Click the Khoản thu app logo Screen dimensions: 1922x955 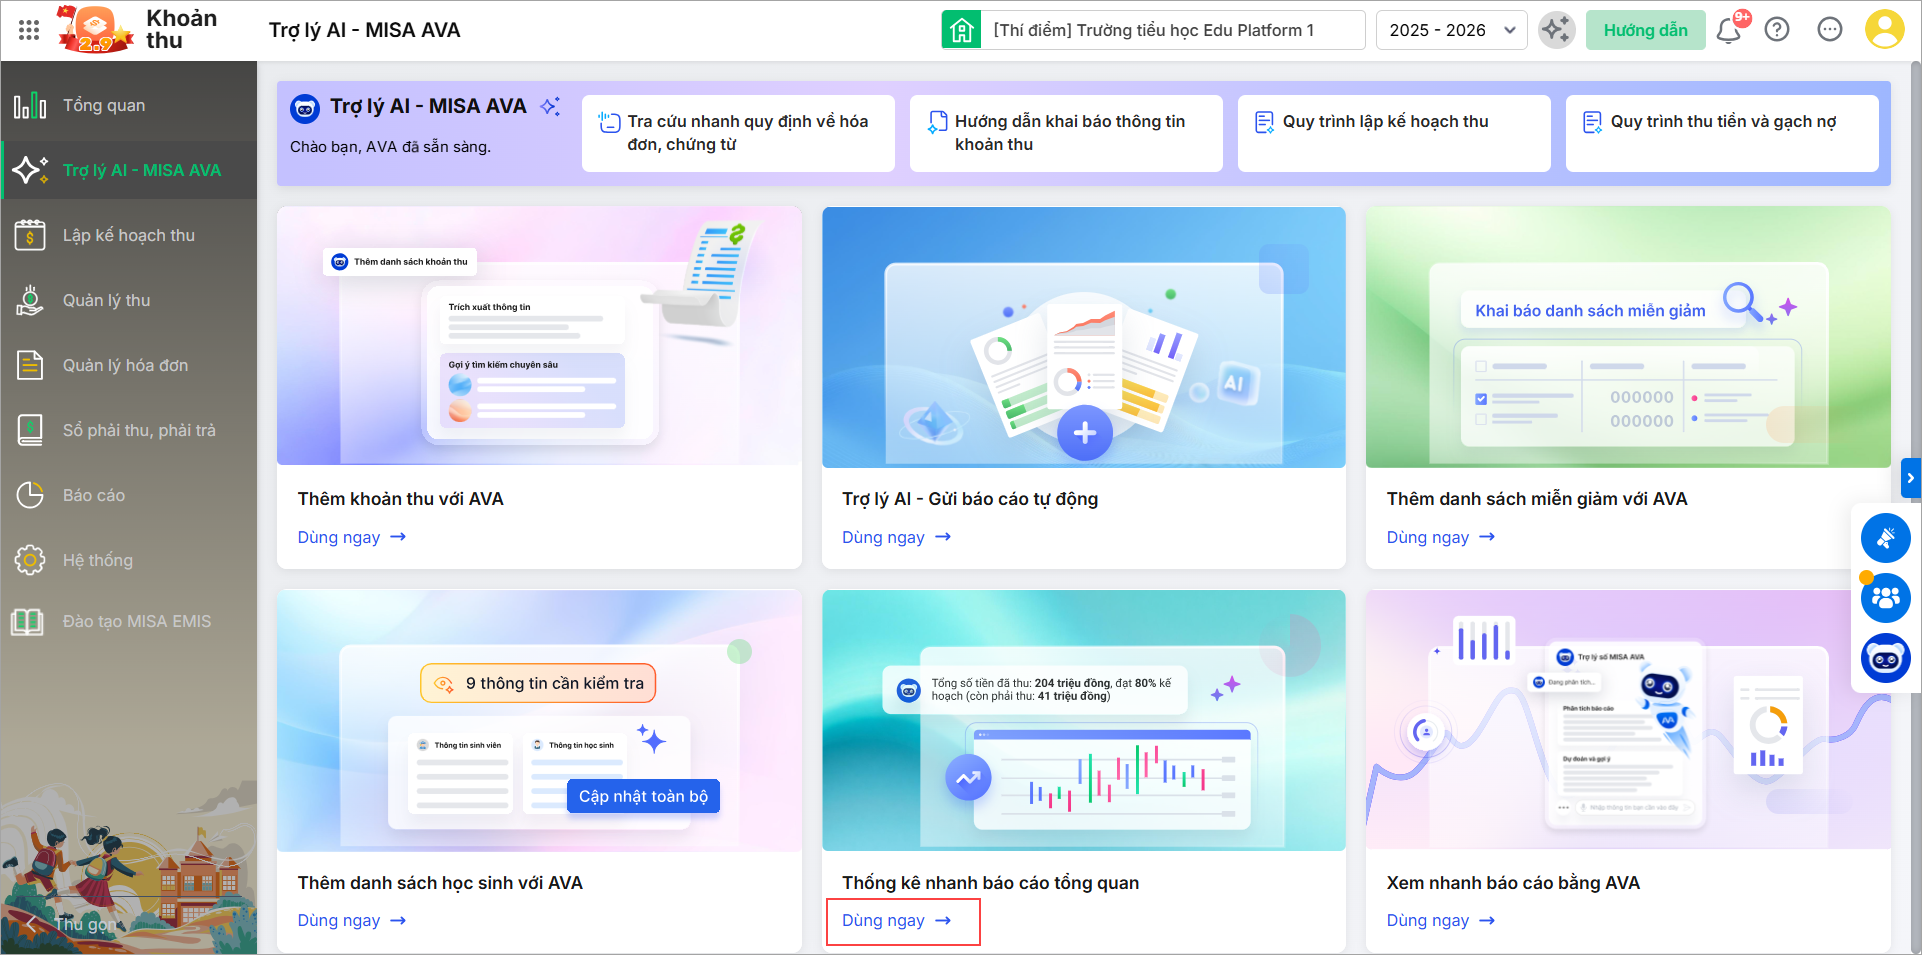point(96,30)
